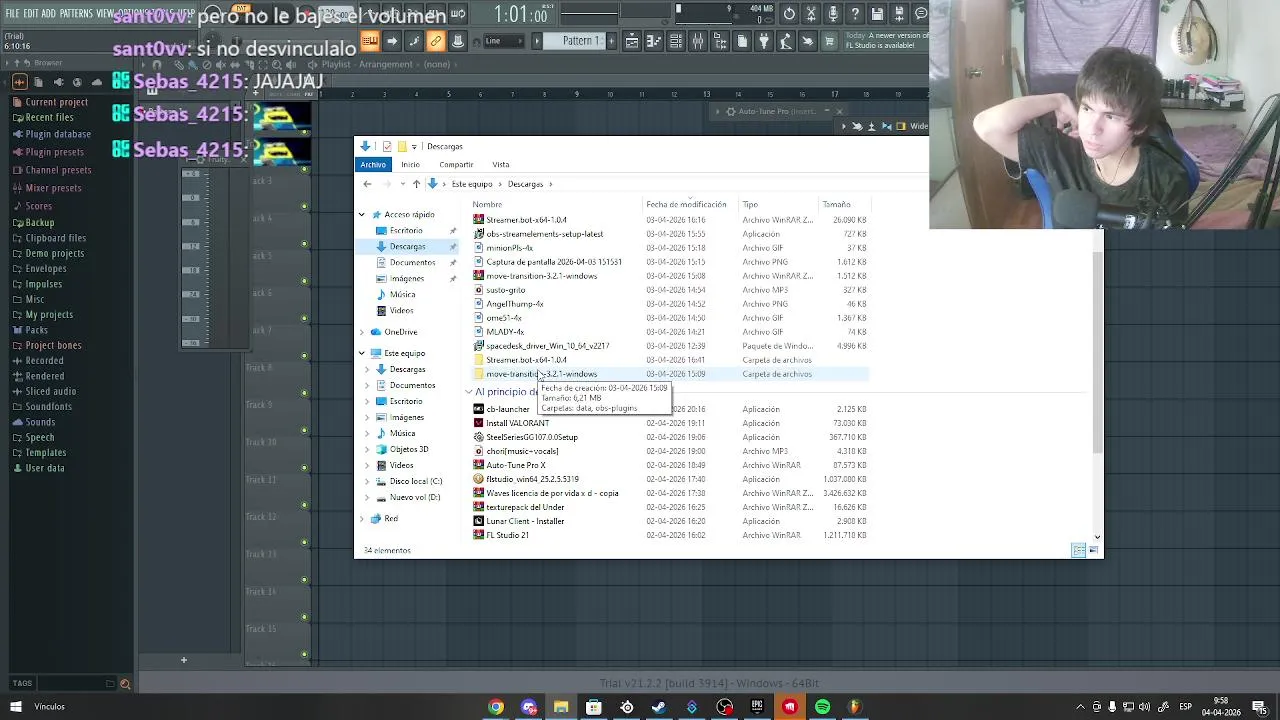
Task: Click the microphone recording icon in toolbar
Action: pos(832,13)
